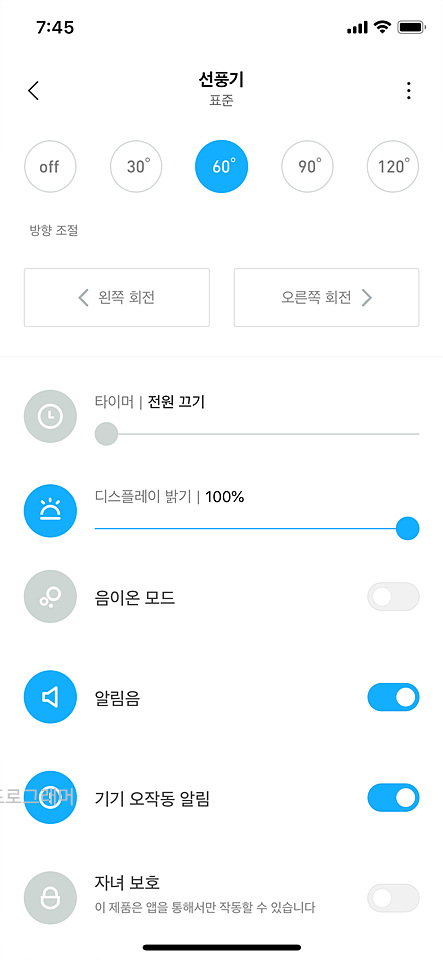The width and height of the screenshot is (443, 960).
Task: Click the display brightness slider handle
Action: (x=408, y=528)
